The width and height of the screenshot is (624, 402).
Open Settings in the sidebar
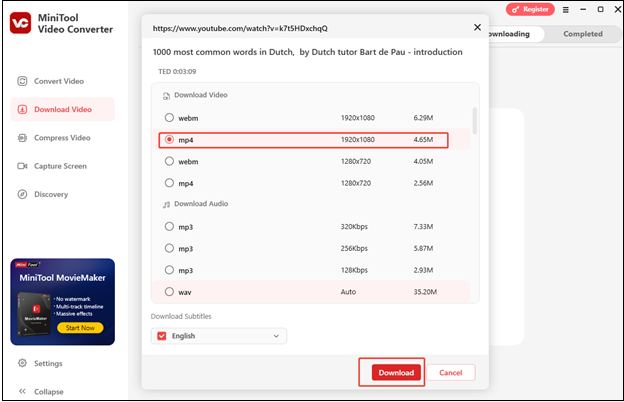48,363
